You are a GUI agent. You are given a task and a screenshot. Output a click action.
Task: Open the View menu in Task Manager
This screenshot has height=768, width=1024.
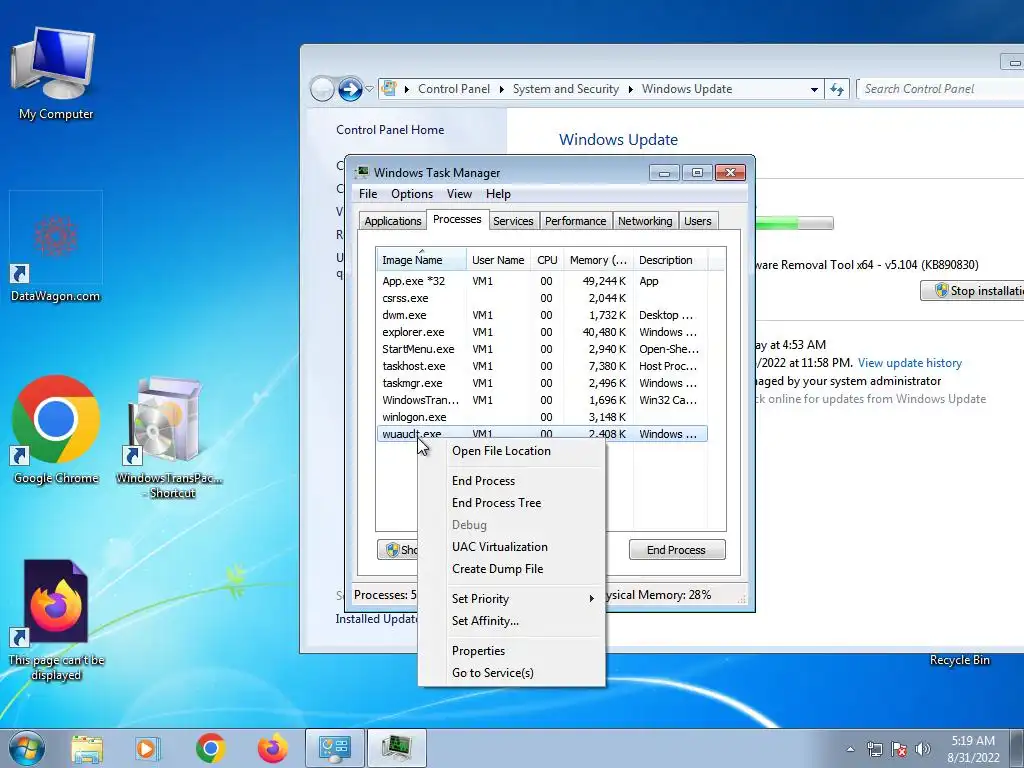click(x=459, y=194)
